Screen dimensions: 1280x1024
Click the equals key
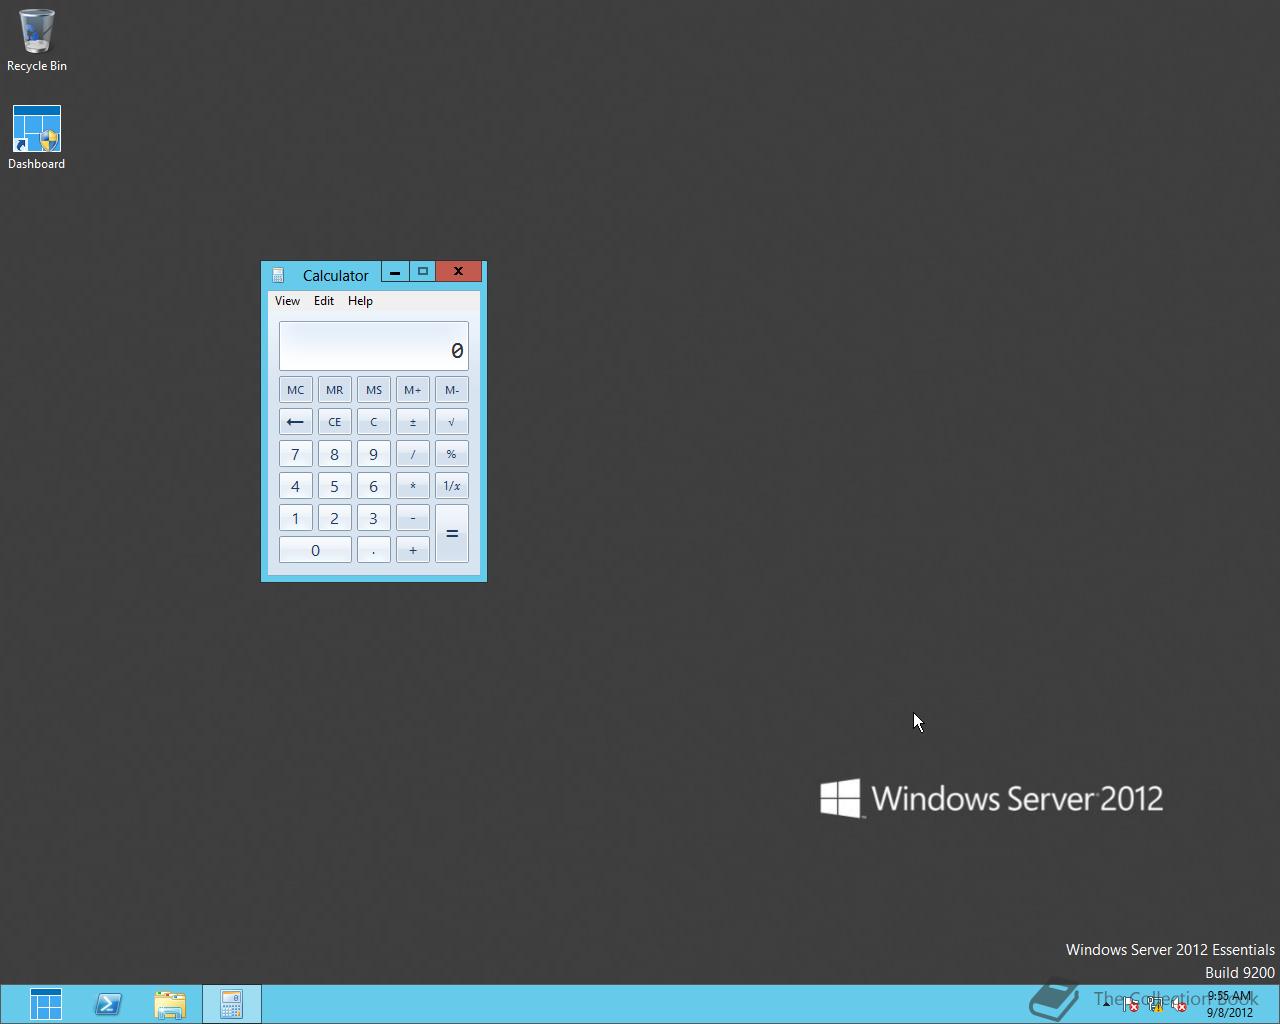pos(452,534)
